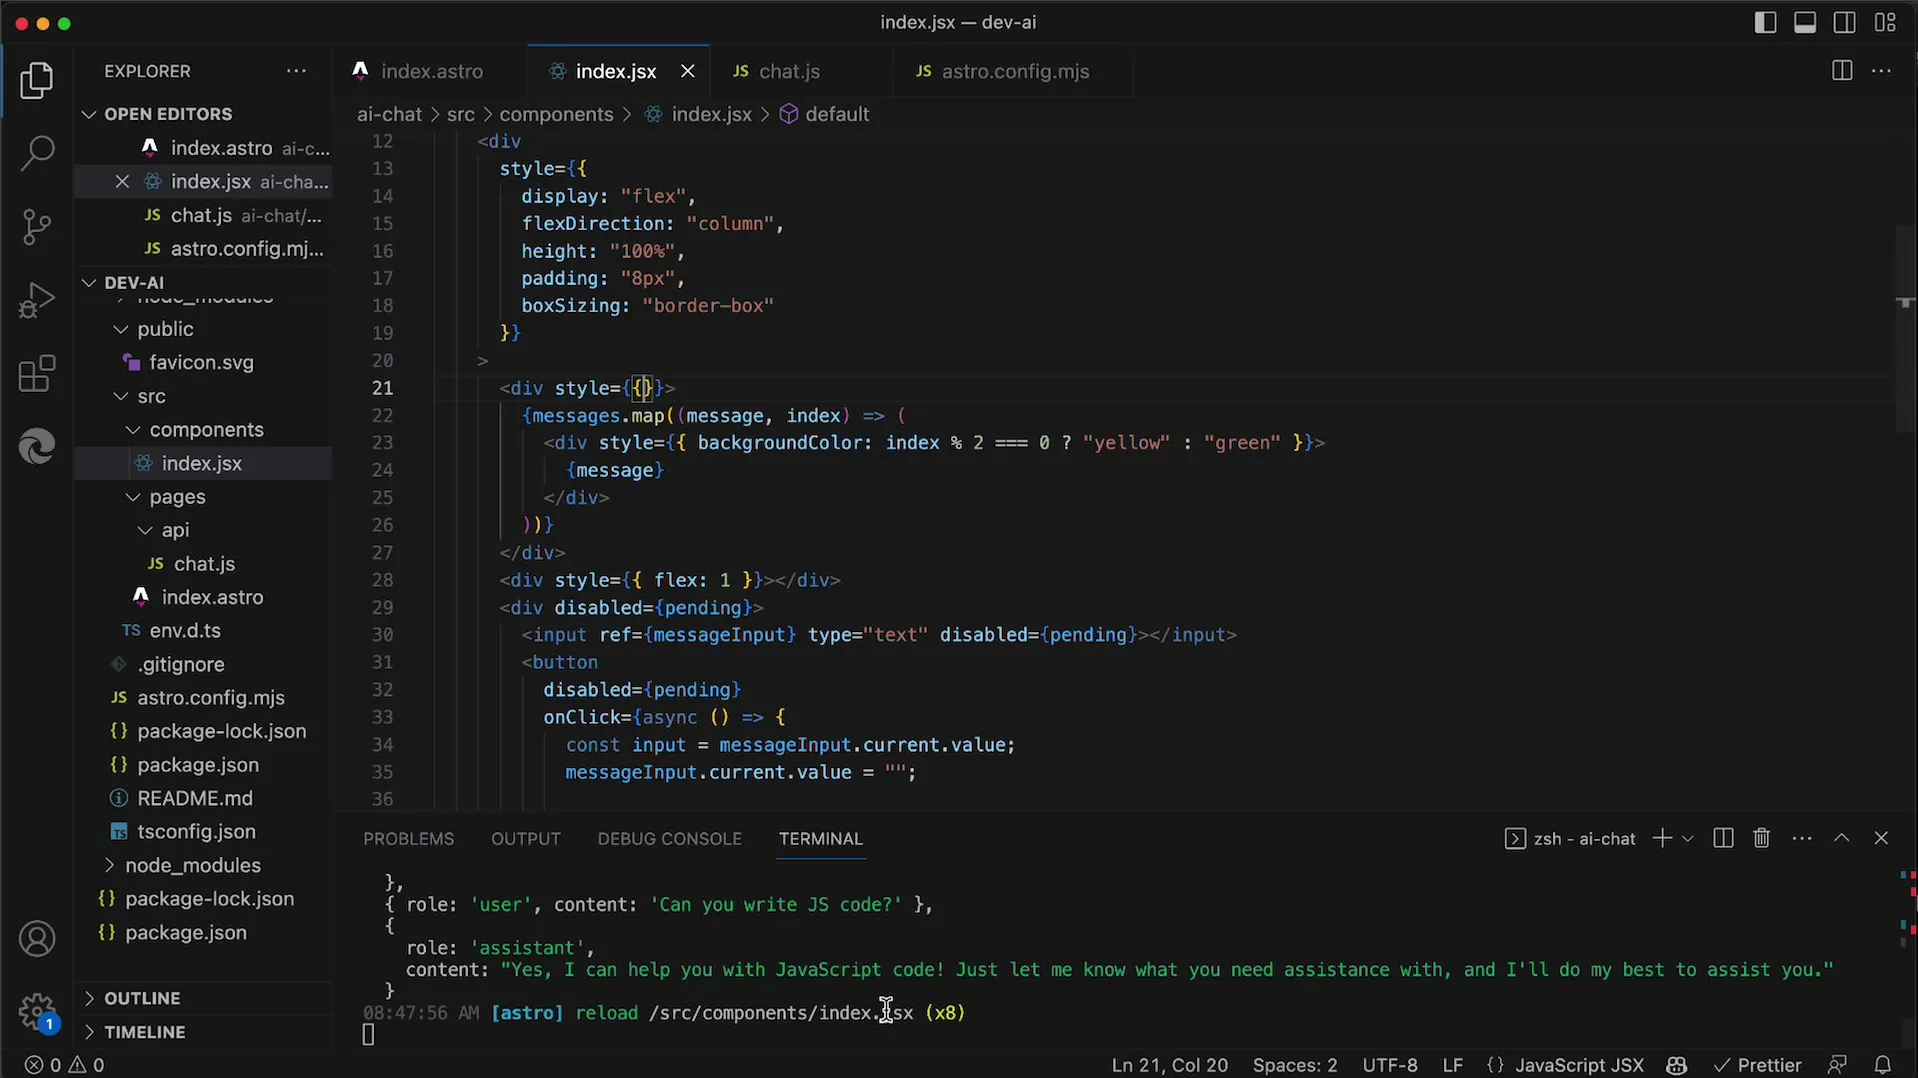The width and height of the screenshot is (1918, 1078).
Task: Switch to astro.config.mjs editor tab
Action: tap(1014, 71)
